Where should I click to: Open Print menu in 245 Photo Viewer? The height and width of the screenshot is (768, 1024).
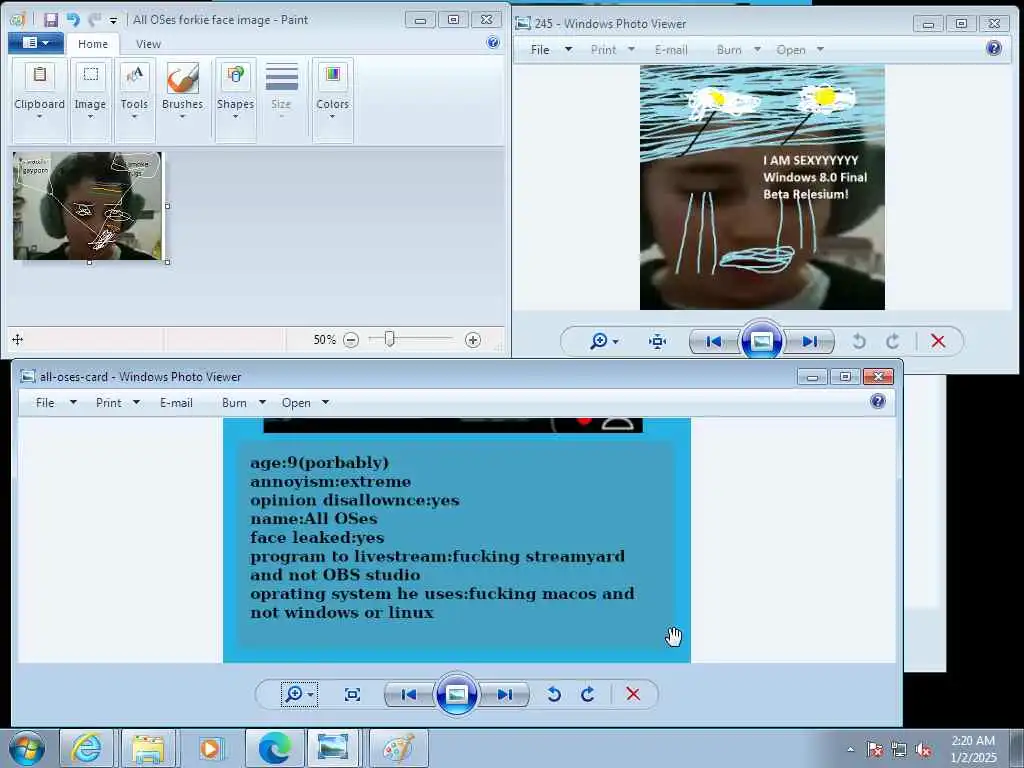coord(612,50)
